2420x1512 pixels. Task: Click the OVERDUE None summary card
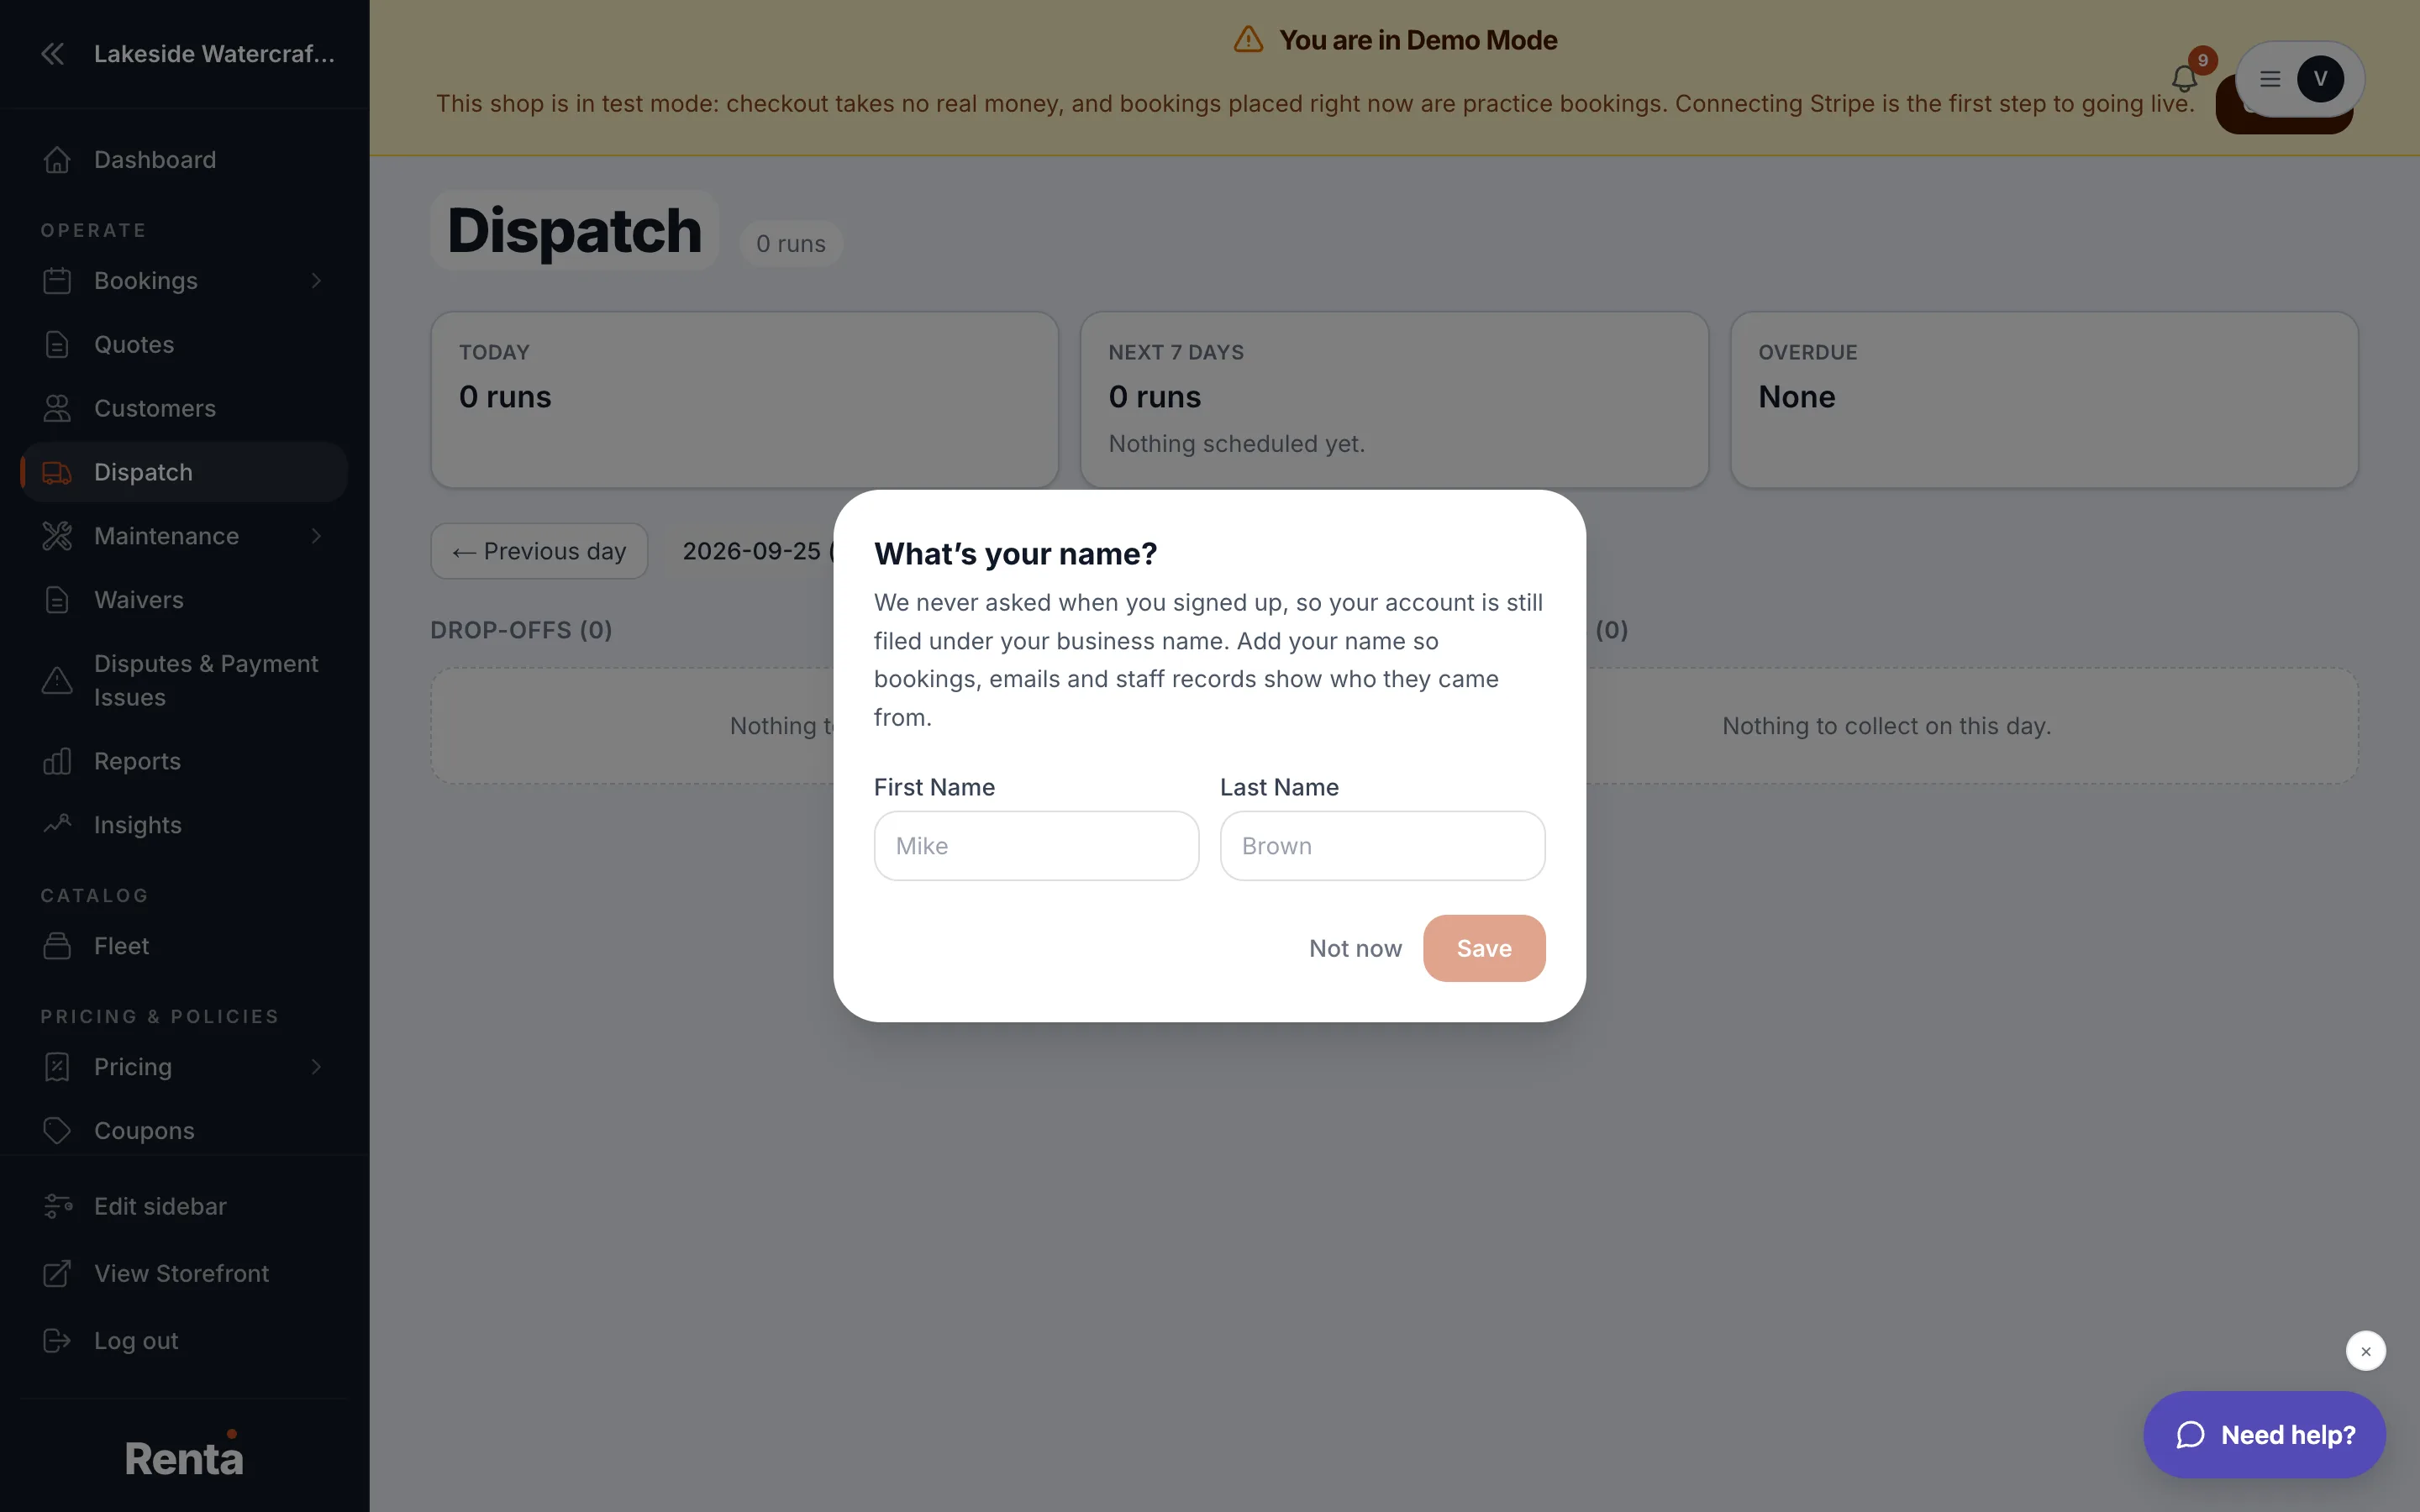coord(2044,400)
